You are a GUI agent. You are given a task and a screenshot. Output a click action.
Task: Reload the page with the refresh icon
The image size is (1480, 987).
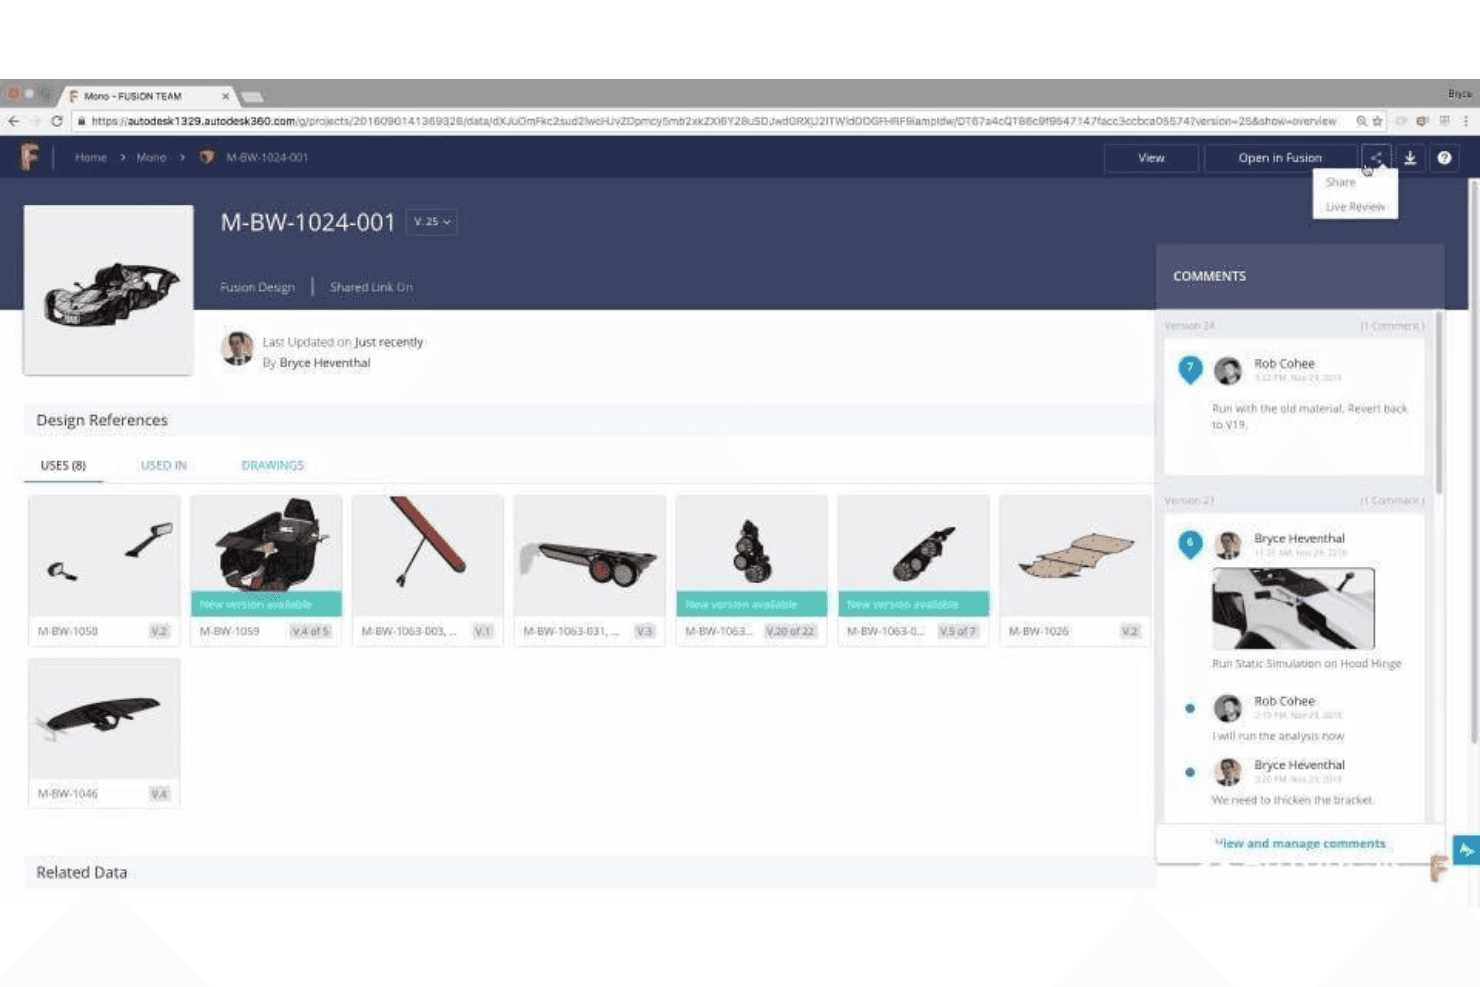coord(57,121)
